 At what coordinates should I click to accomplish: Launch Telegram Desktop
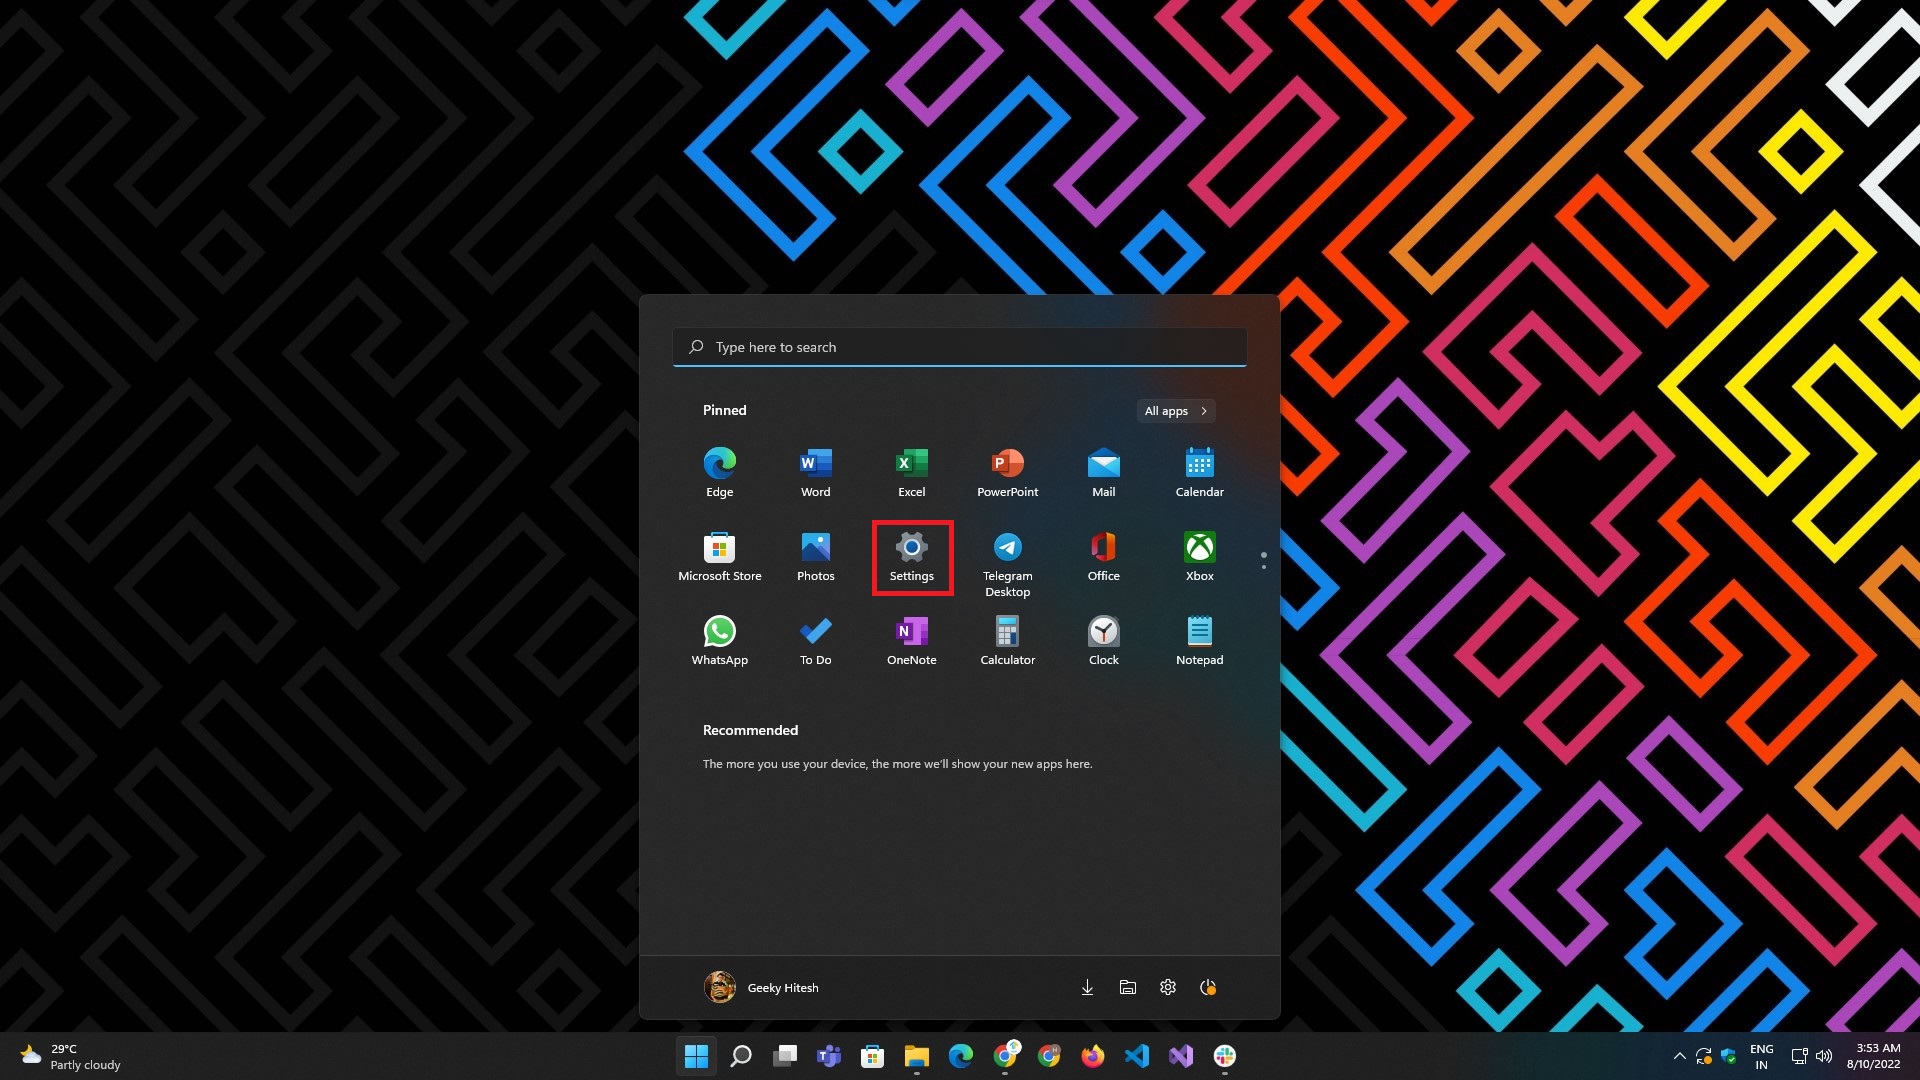tap(1007, 564)
